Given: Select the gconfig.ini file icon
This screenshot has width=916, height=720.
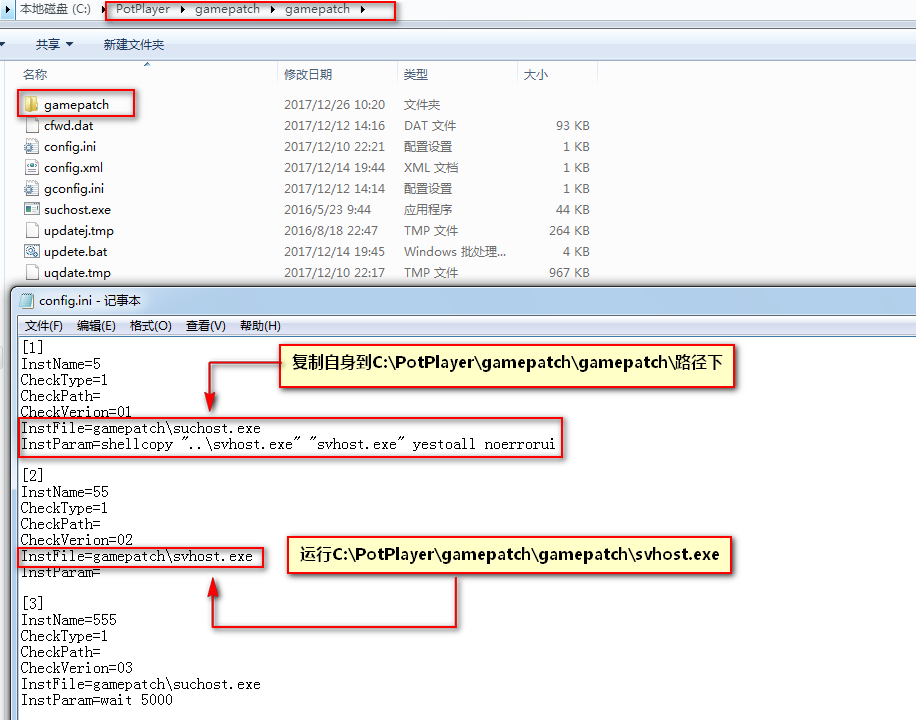Looking at the screenshot, I should (31, 189).
